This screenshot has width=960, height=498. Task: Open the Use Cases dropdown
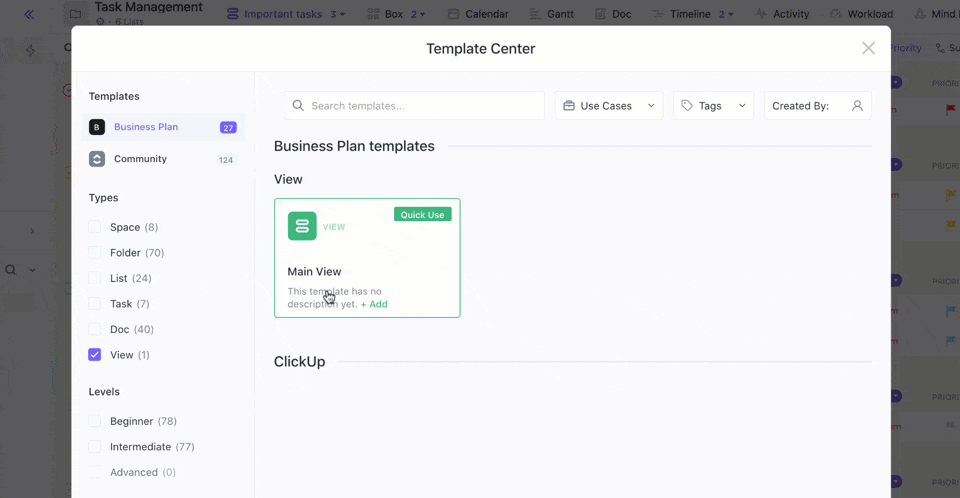coord(609,106)
